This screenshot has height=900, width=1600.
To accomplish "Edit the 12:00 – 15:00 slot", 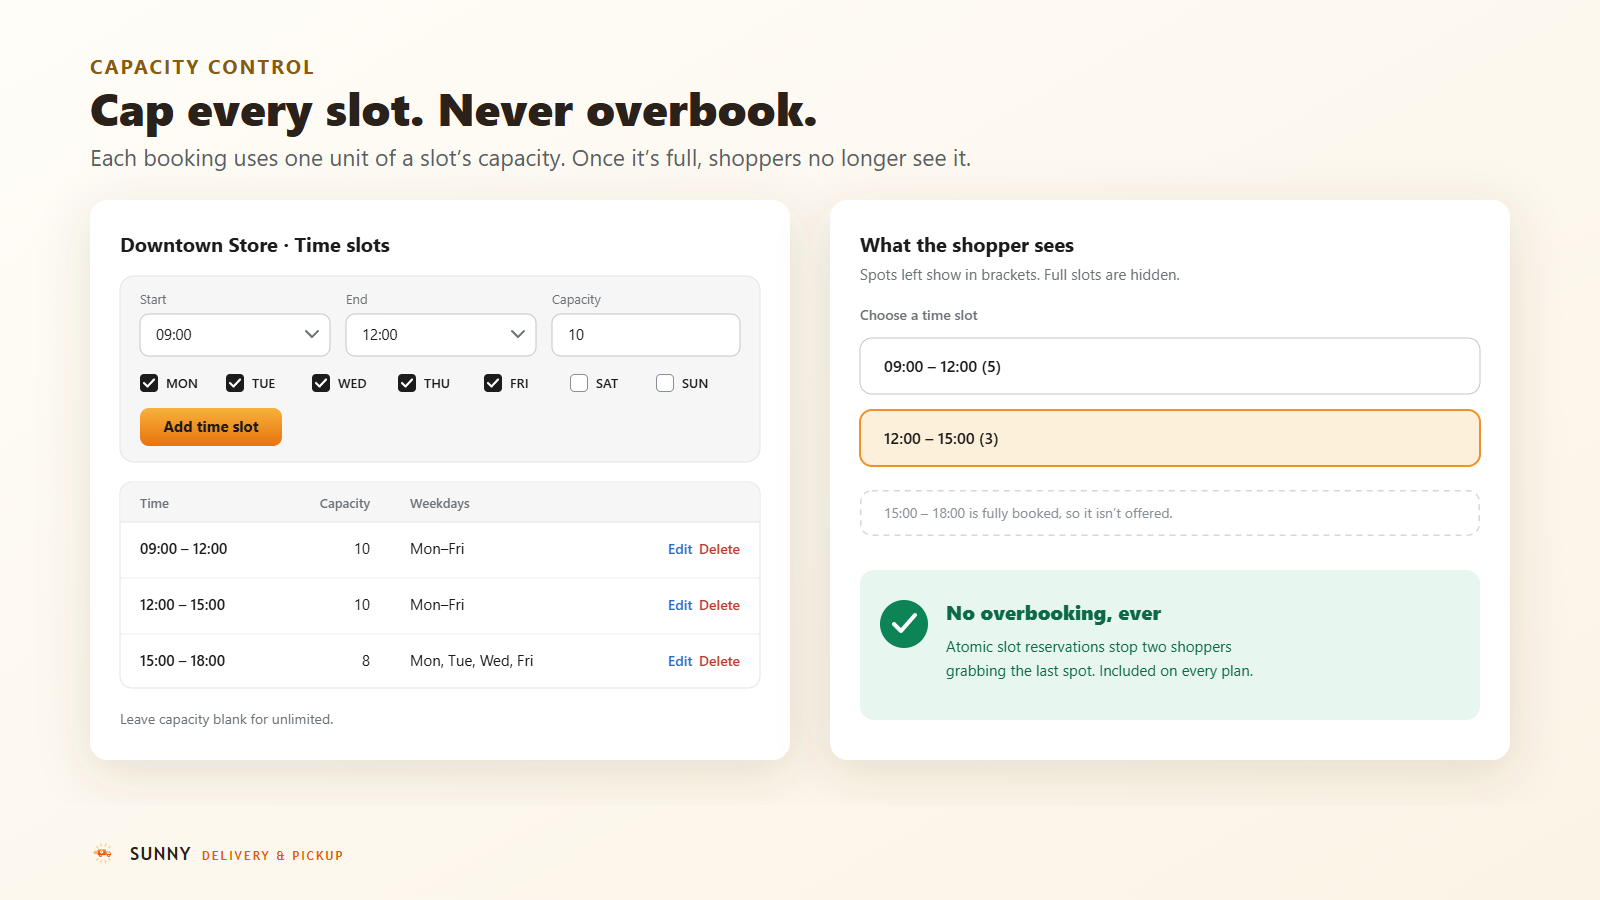I will tap(680, 605).
